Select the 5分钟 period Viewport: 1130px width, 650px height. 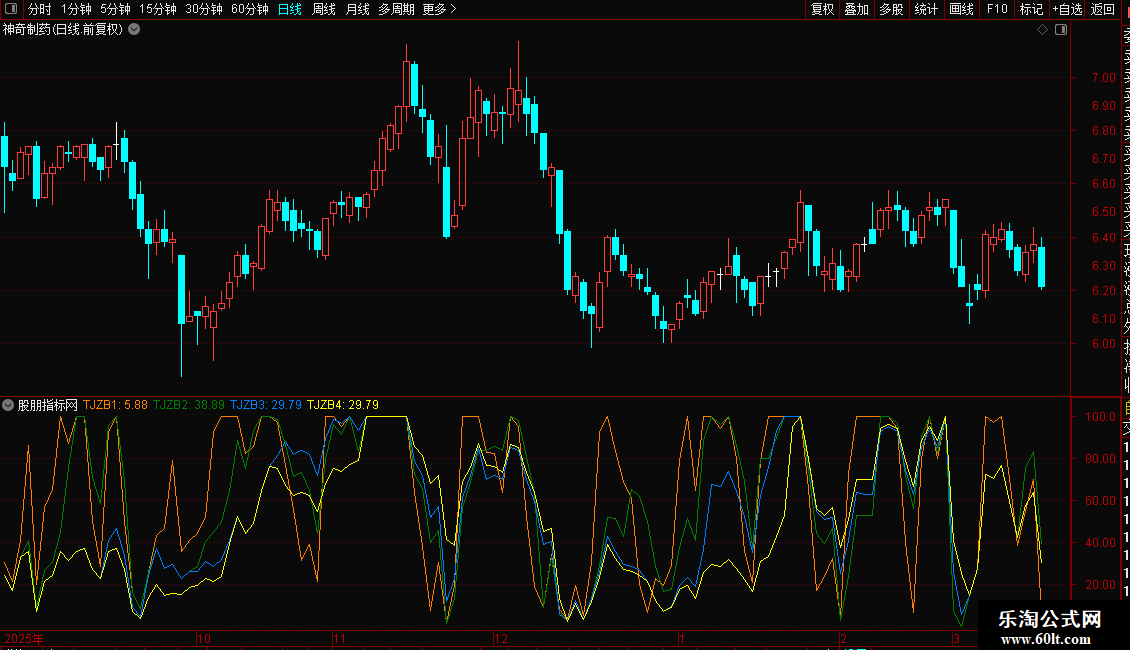(x=115, y=9)
